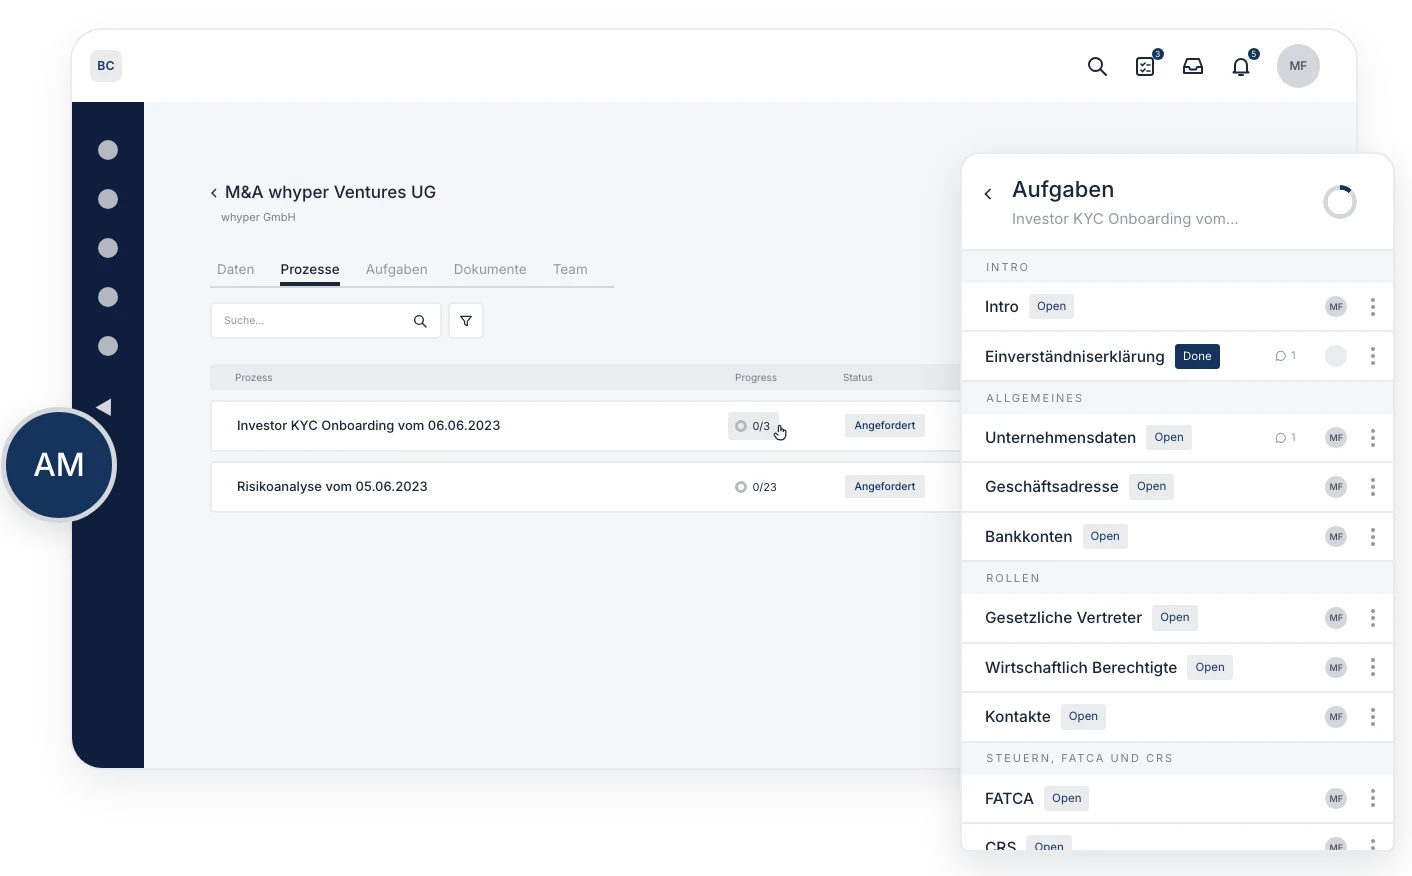Click the Open badge beside Bankkonten
The height and width of the screenshot is (876, 1412).
1105,537
